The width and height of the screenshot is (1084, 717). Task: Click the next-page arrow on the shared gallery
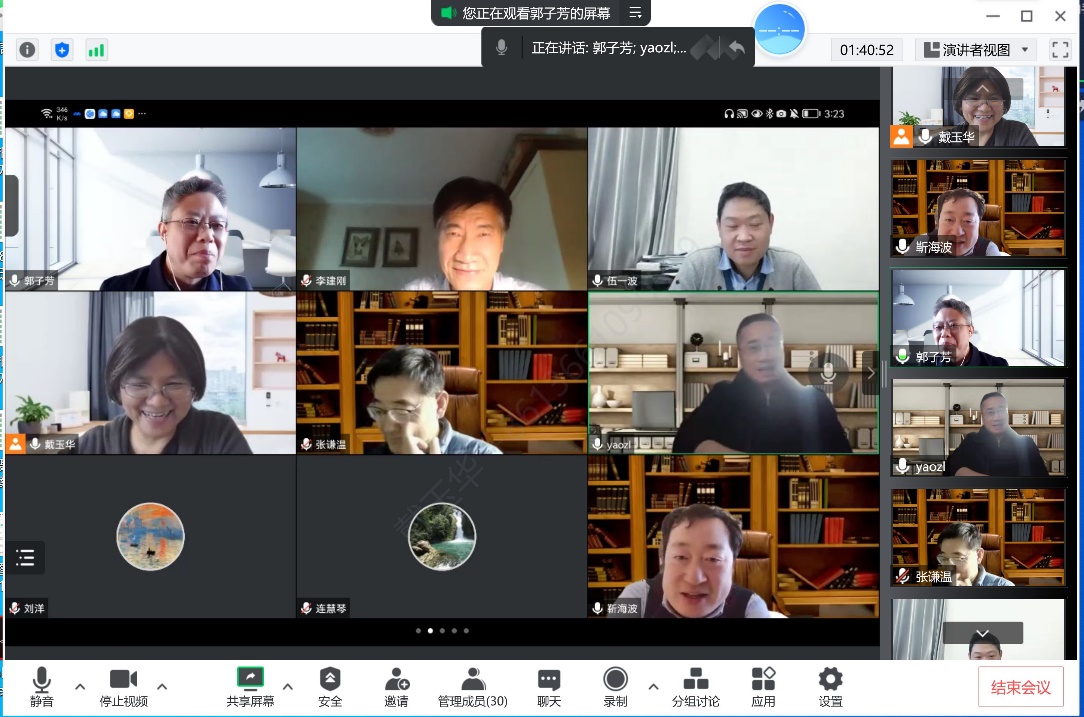pyautogui.click(x=871, y=373)
